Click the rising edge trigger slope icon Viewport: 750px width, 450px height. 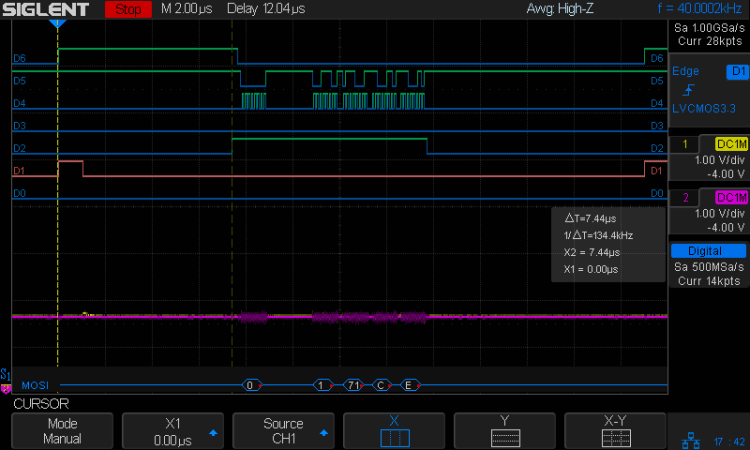[688, 90]
